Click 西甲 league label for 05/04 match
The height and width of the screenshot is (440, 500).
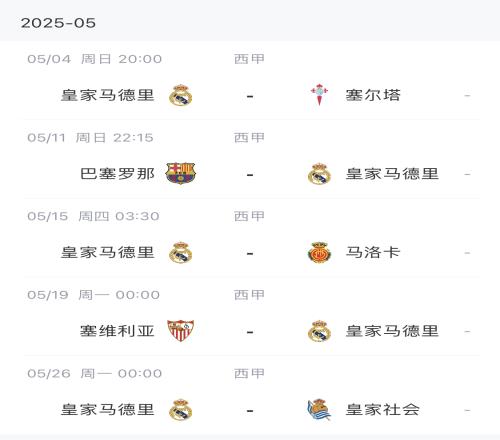pyautogui.click(x=249, y=59)
